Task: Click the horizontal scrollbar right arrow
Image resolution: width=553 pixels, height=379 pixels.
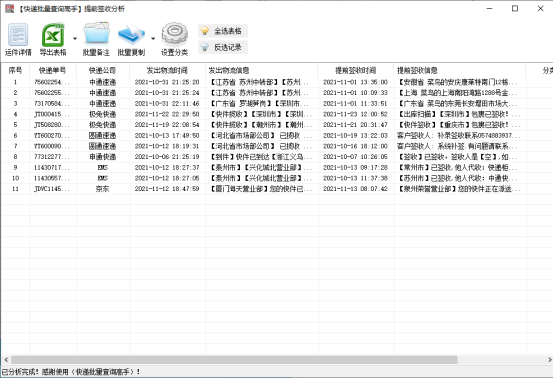Action: 549,360
